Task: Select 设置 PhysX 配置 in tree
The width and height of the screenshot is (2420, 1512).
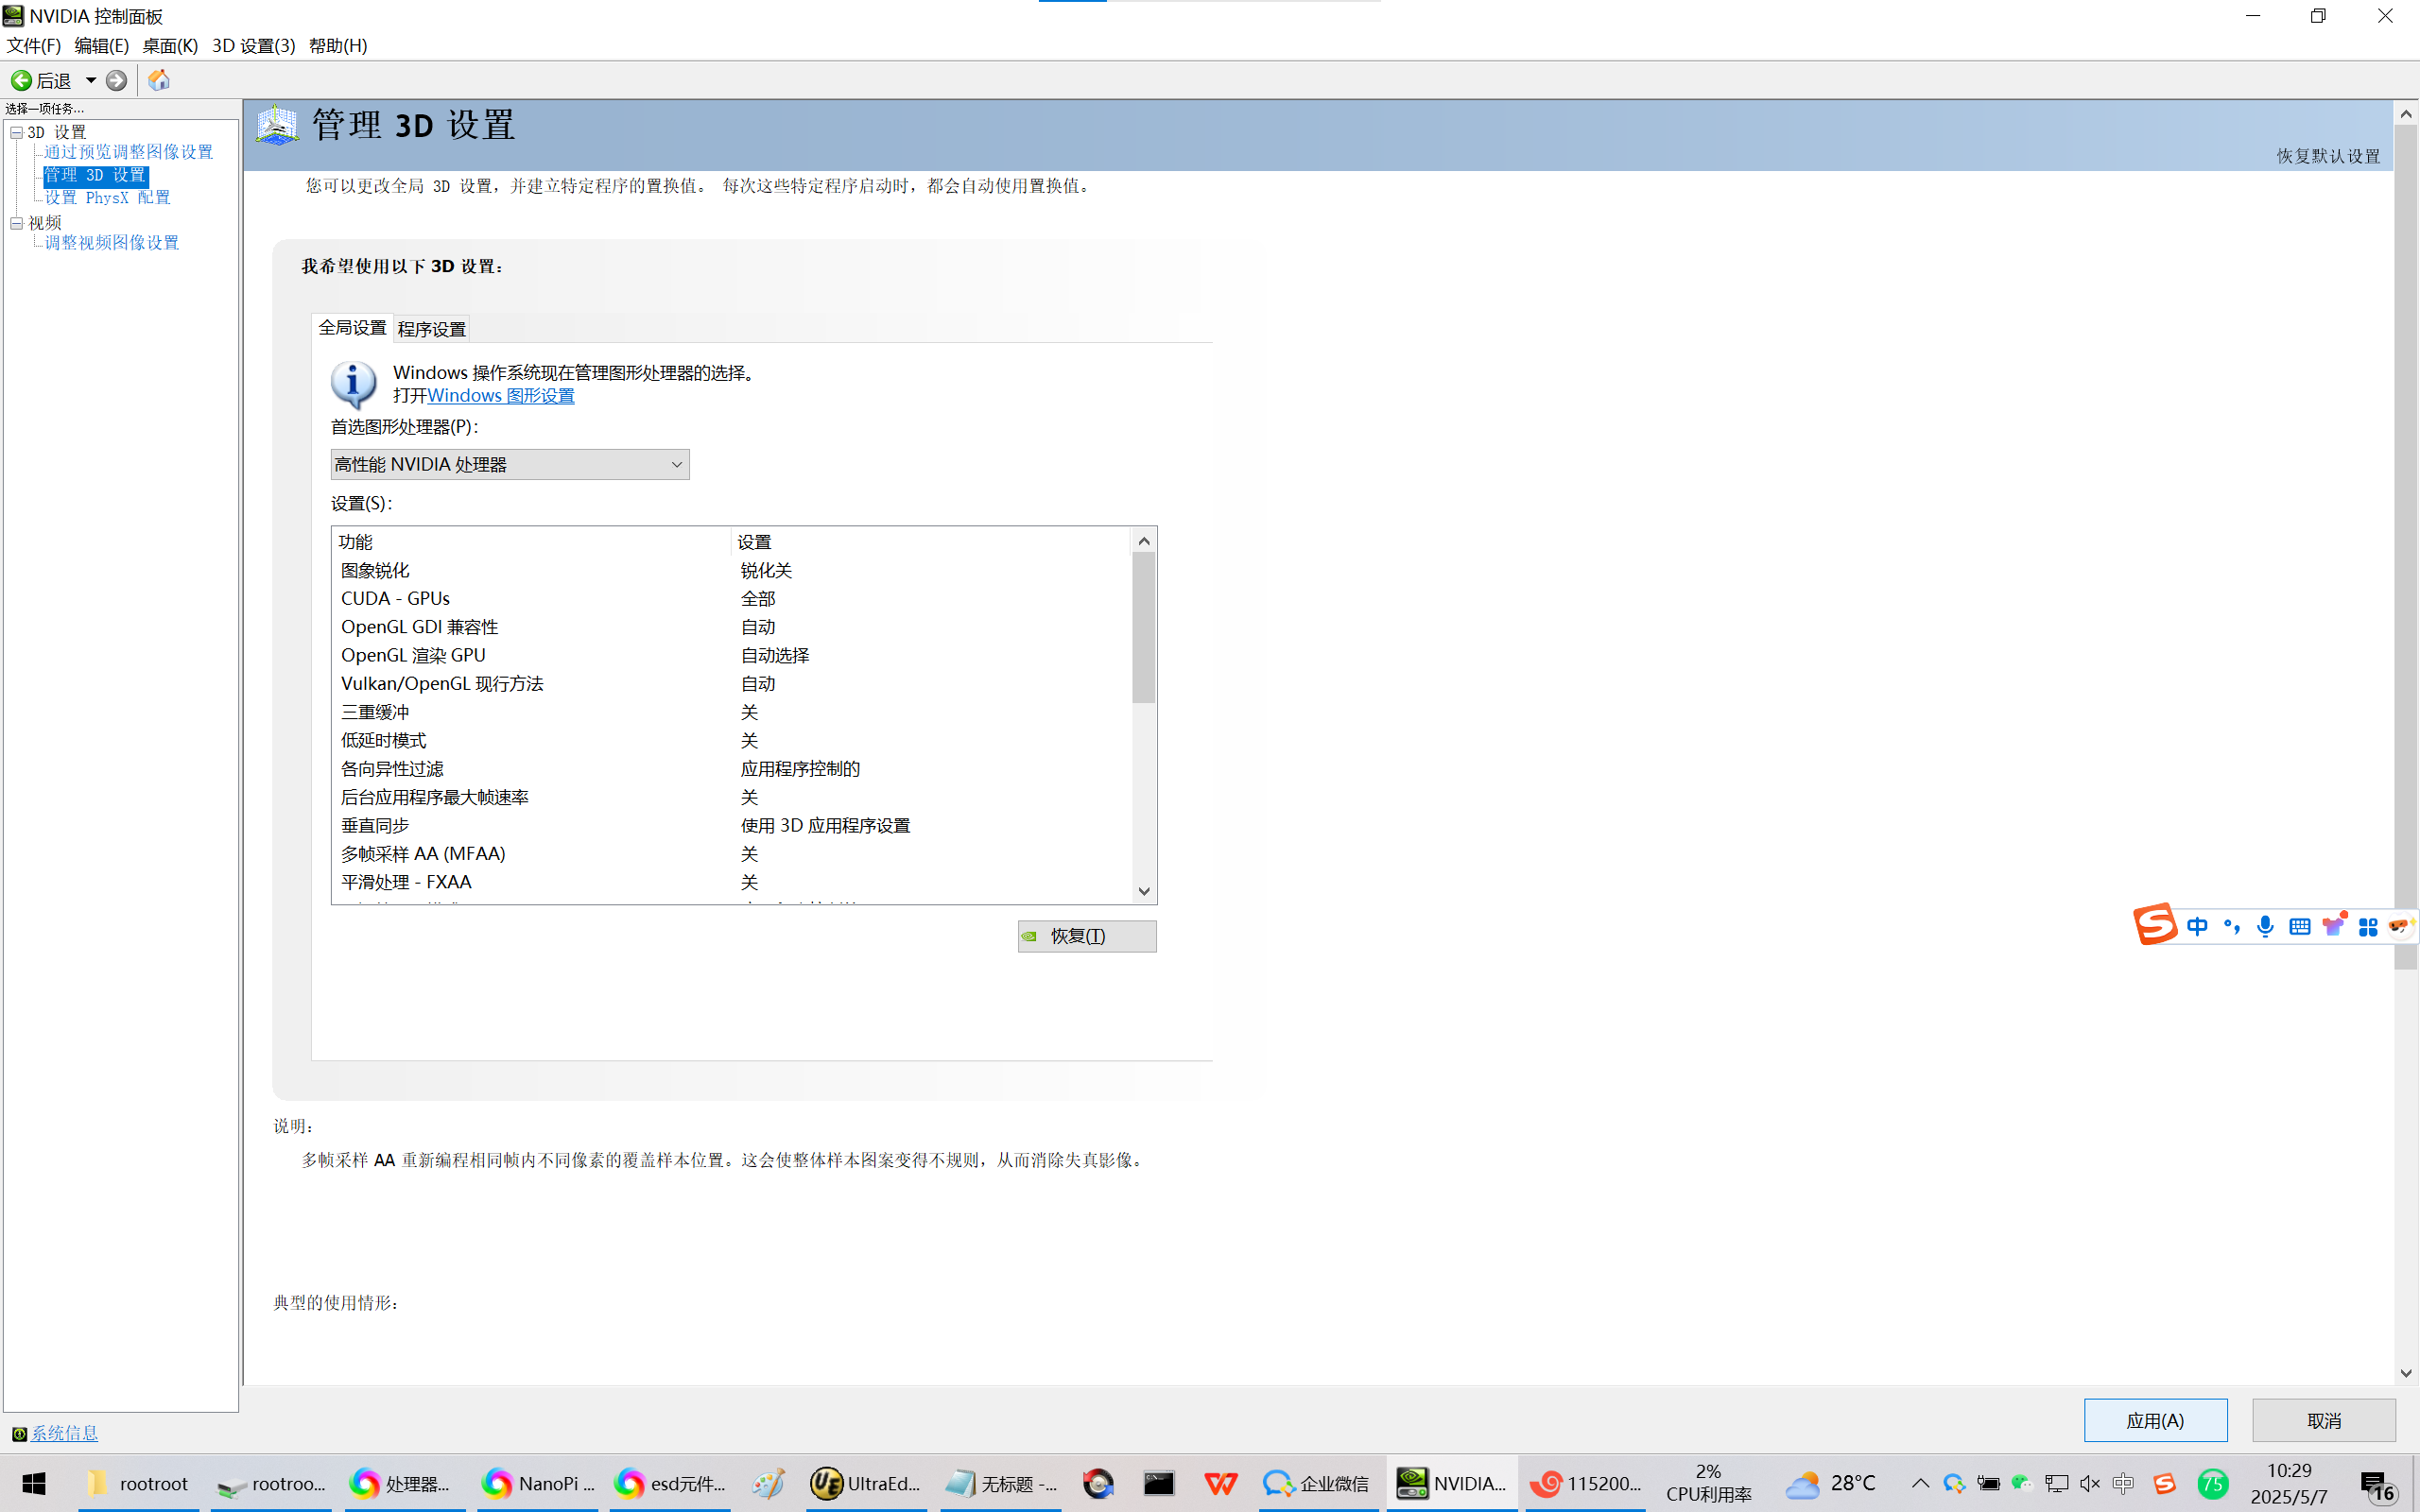Action: click(107, 198)
